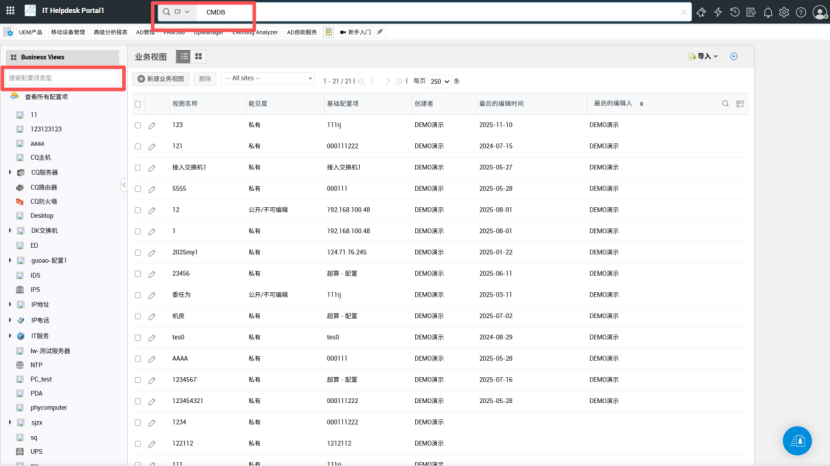
Task: Open the notifications bell icon
Action: 768,12
